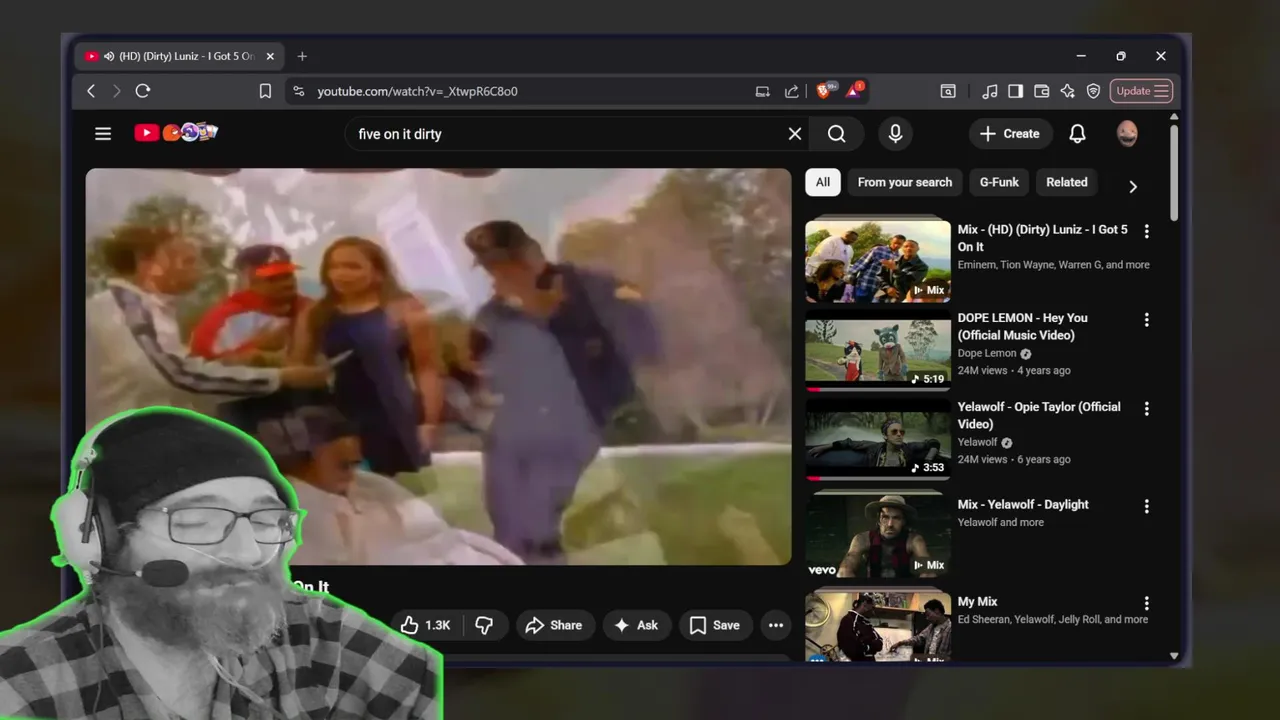Click the page vertical scrollbar thumb
Viewport: 1280px width, 720px height.
click(x=1174, y=172)
